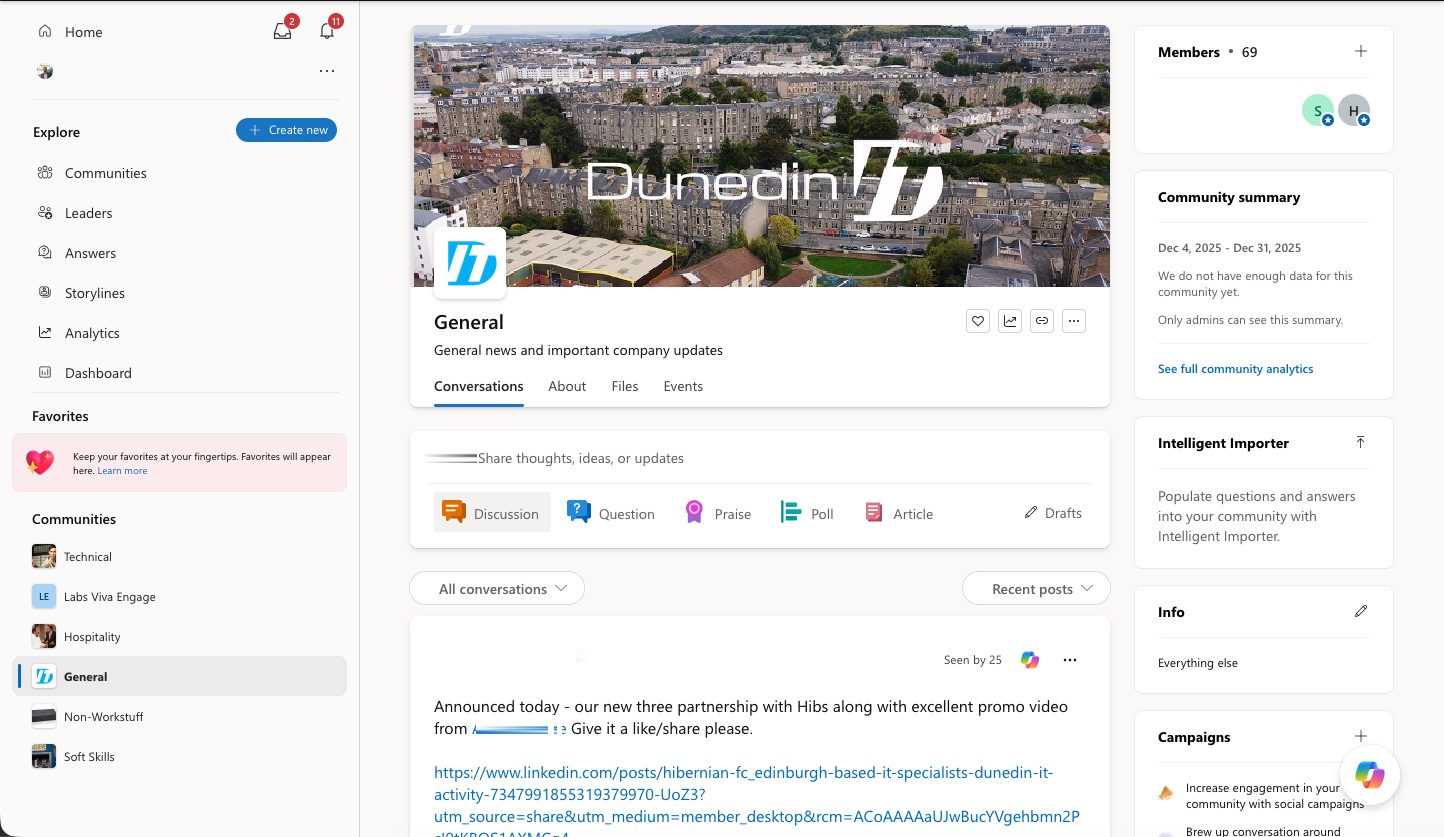
Task: Open the inbox with 2 unread
Action: [283, 32]
